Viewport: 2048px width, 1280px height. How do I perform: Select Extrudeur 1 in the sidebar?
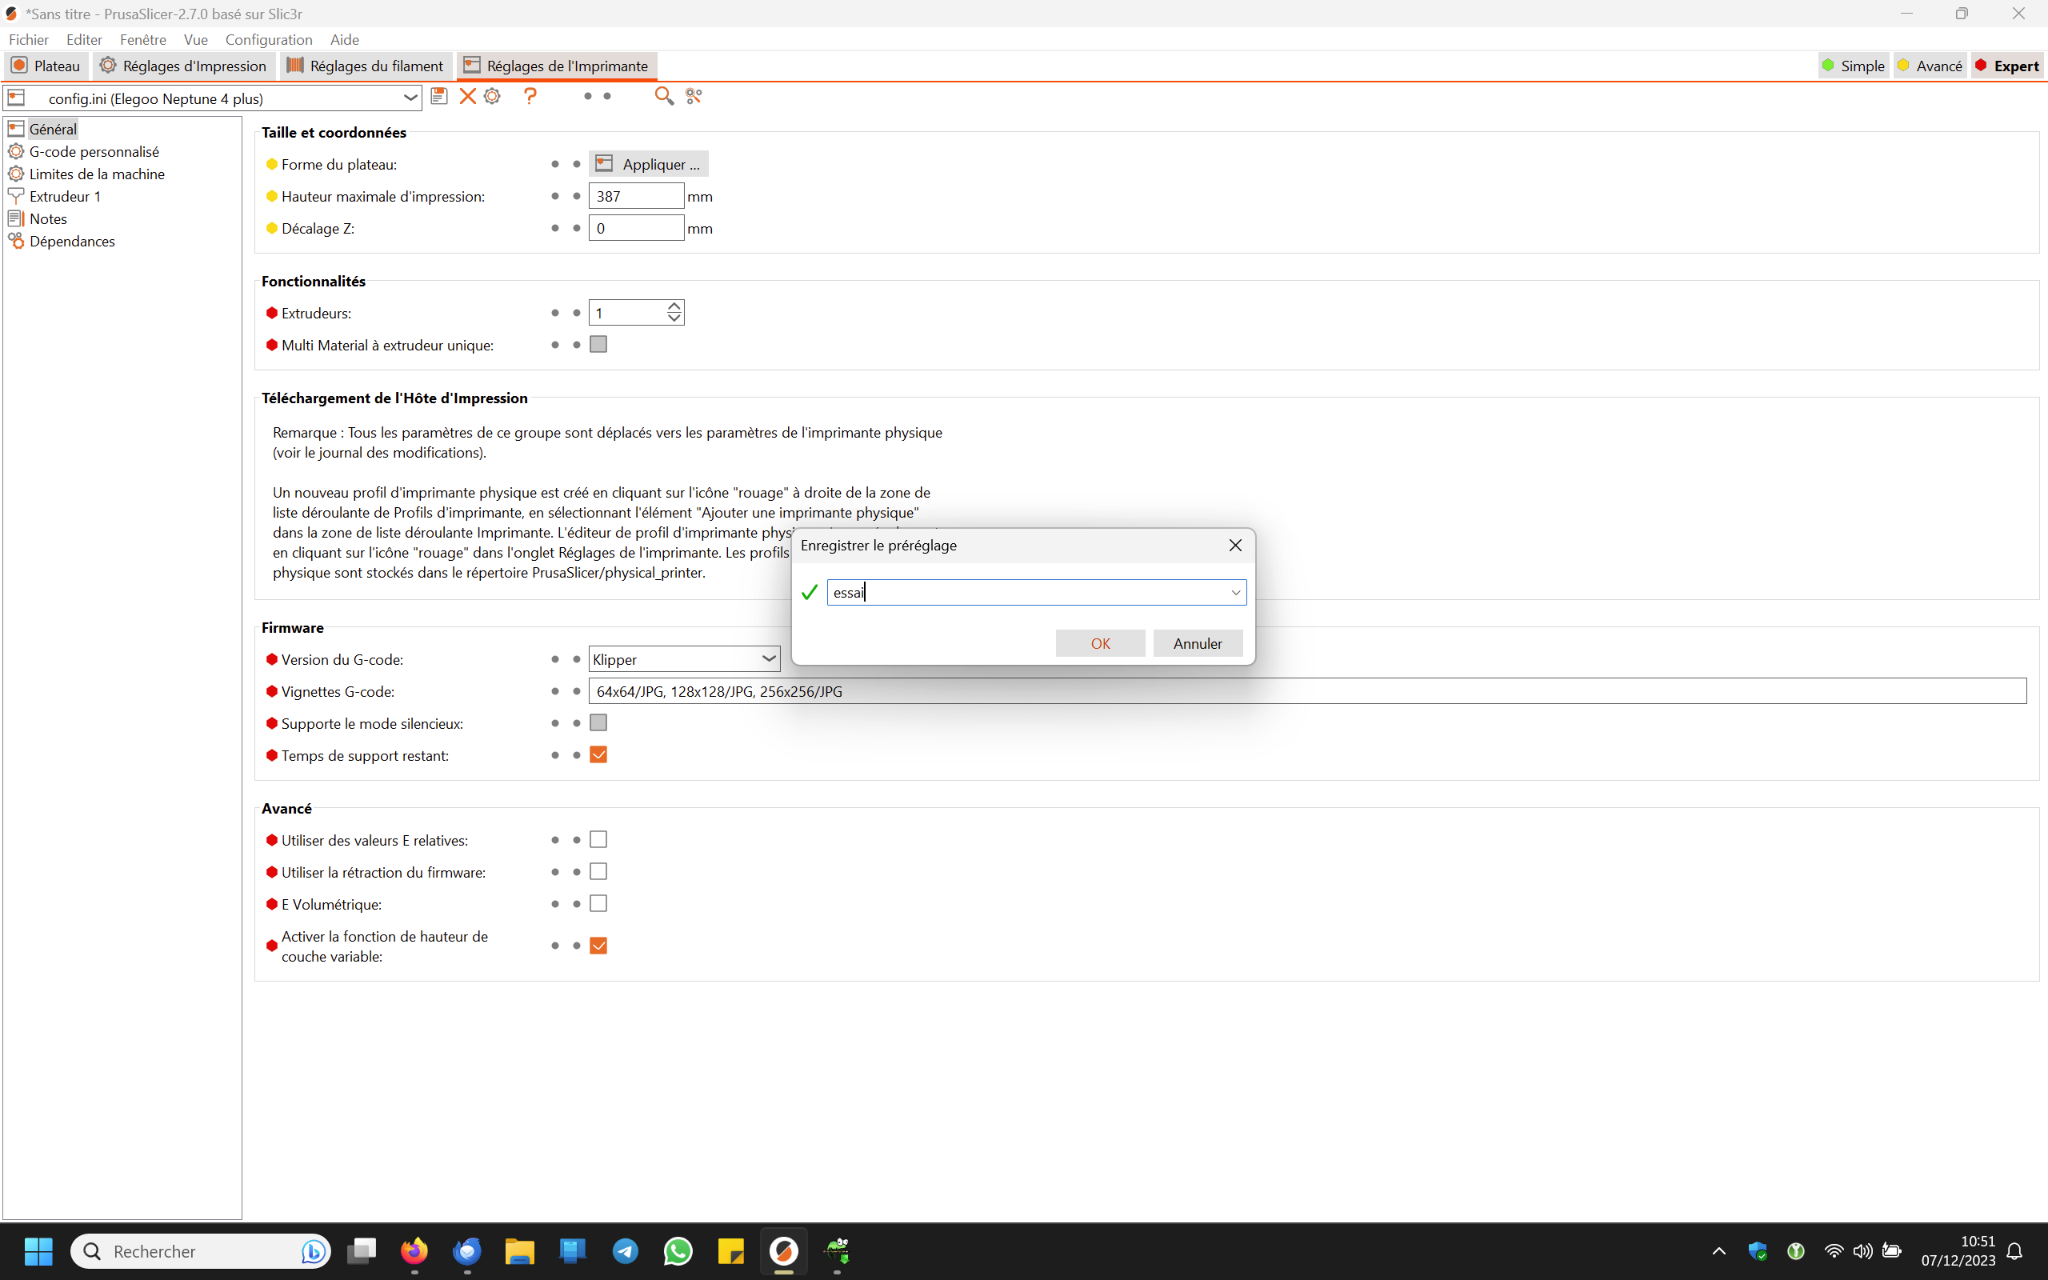(x=64, y=196)
